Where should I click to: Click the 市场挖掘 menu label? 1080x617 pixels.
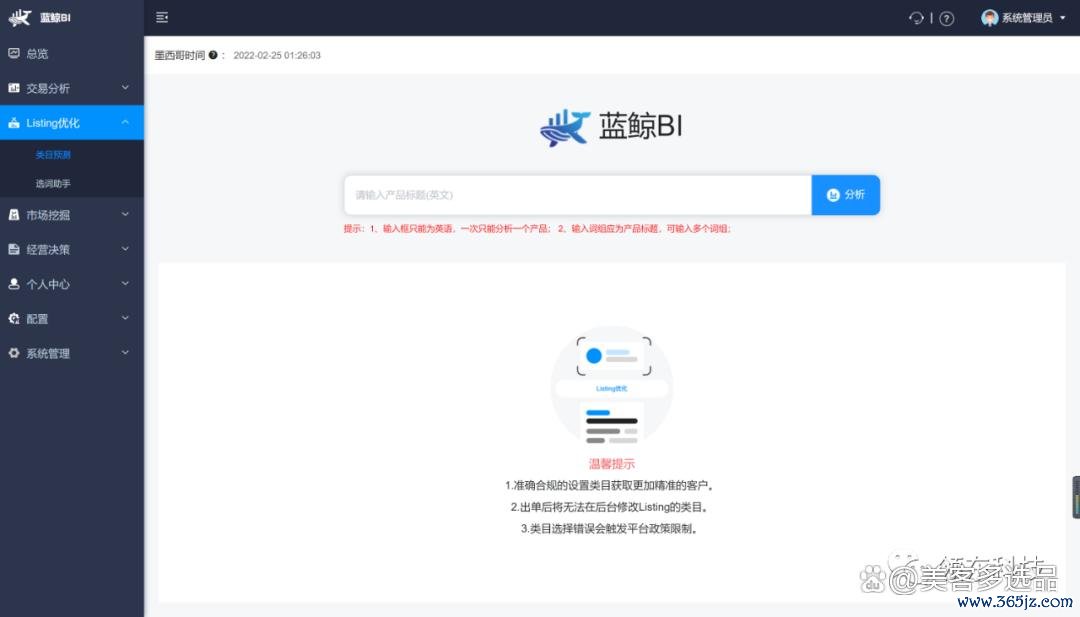click(x=48, y=215)
